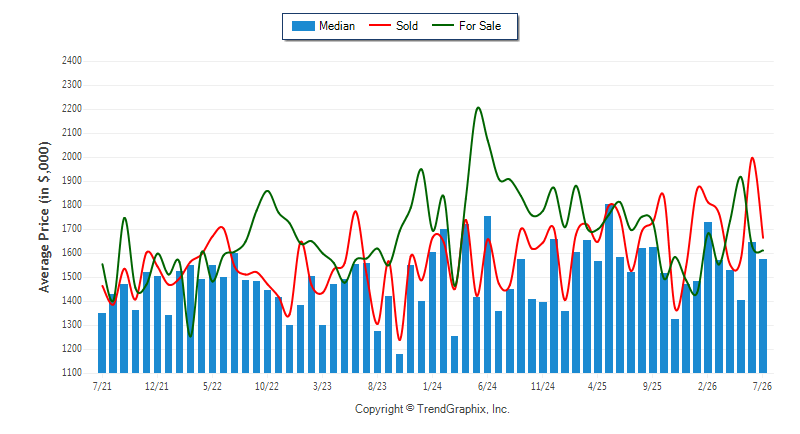Click the last Median bar at 7/26

[763, 316]
